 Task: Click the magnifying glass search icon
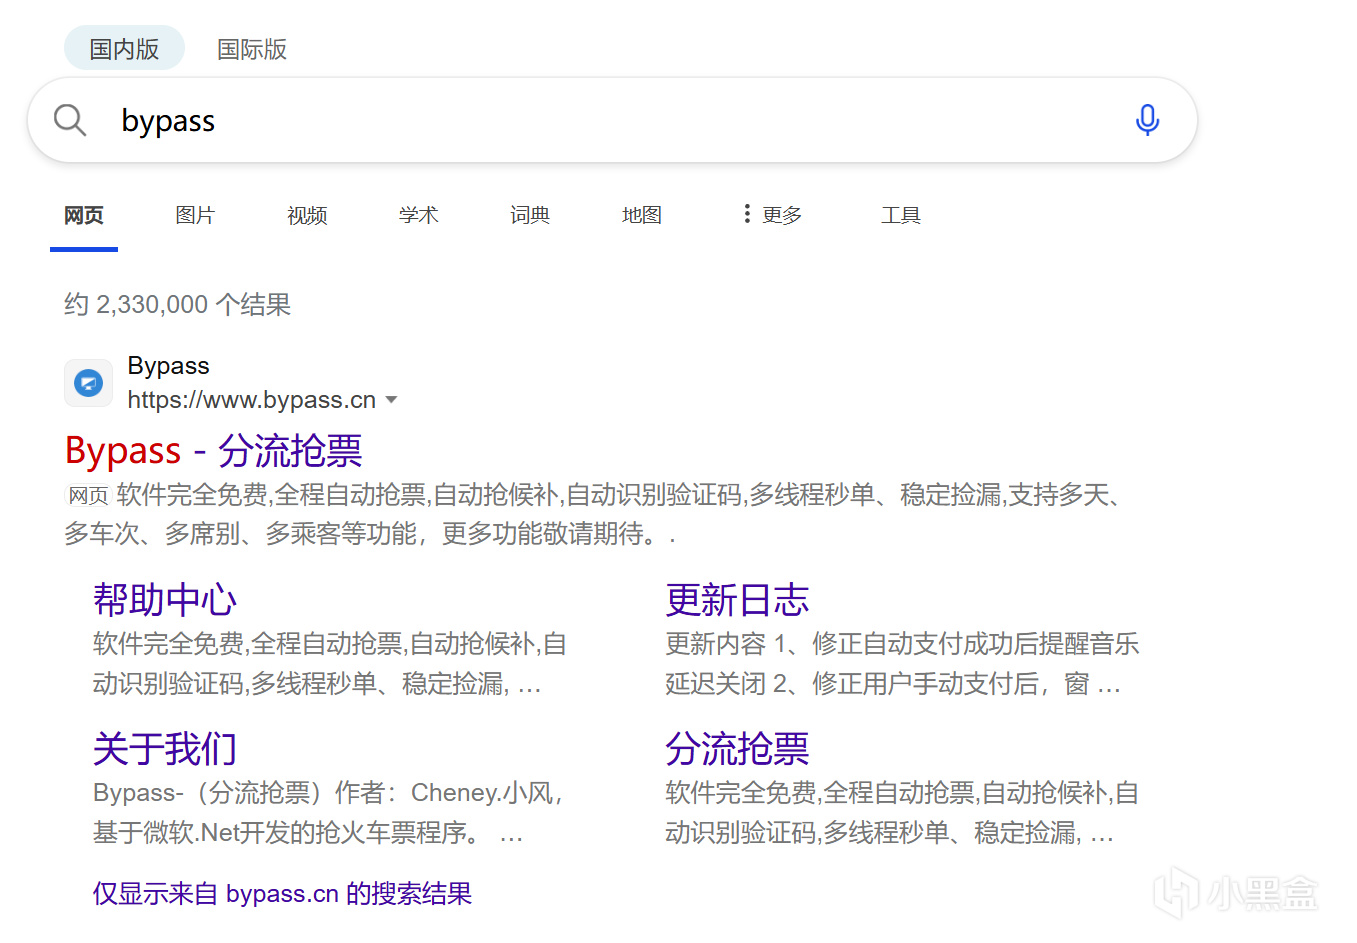coord(70,120)
